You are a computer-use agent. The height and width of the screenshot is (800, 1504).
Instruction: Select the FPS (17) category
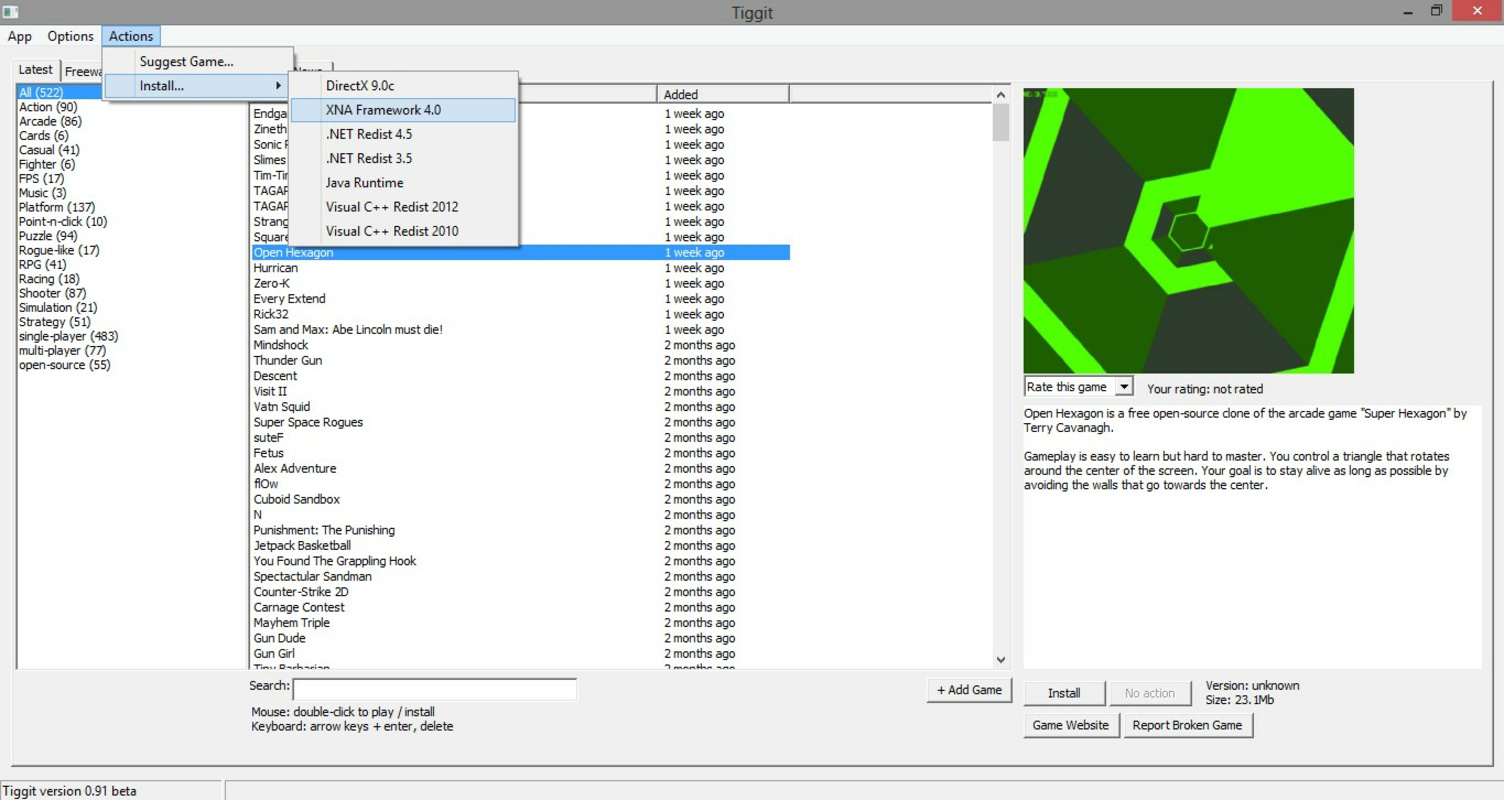(x=41, y=179)
